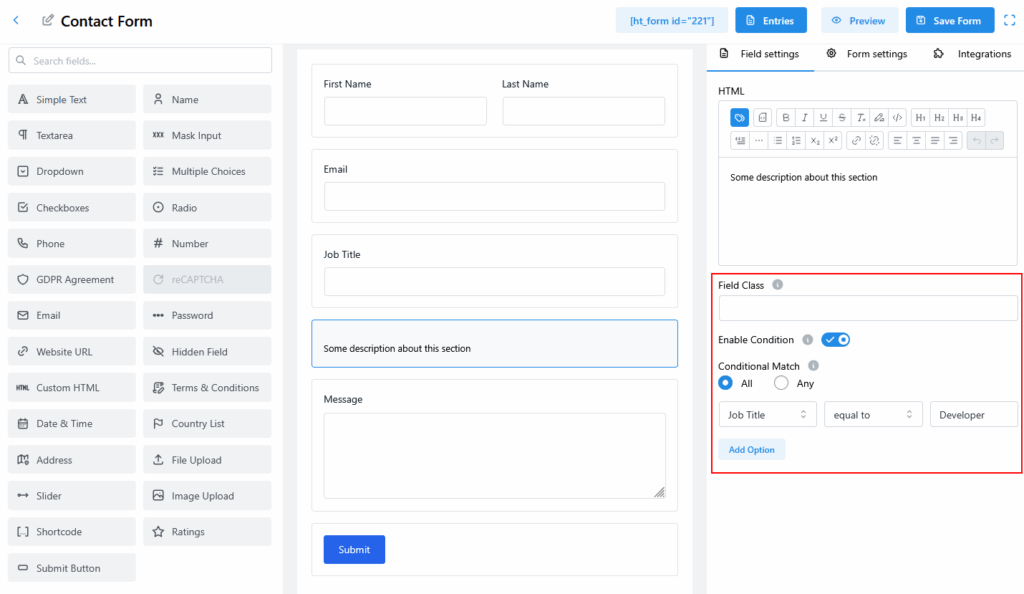
Task: Click the bullet list icon
Action: pyautogui.click(x=778, y=141)
